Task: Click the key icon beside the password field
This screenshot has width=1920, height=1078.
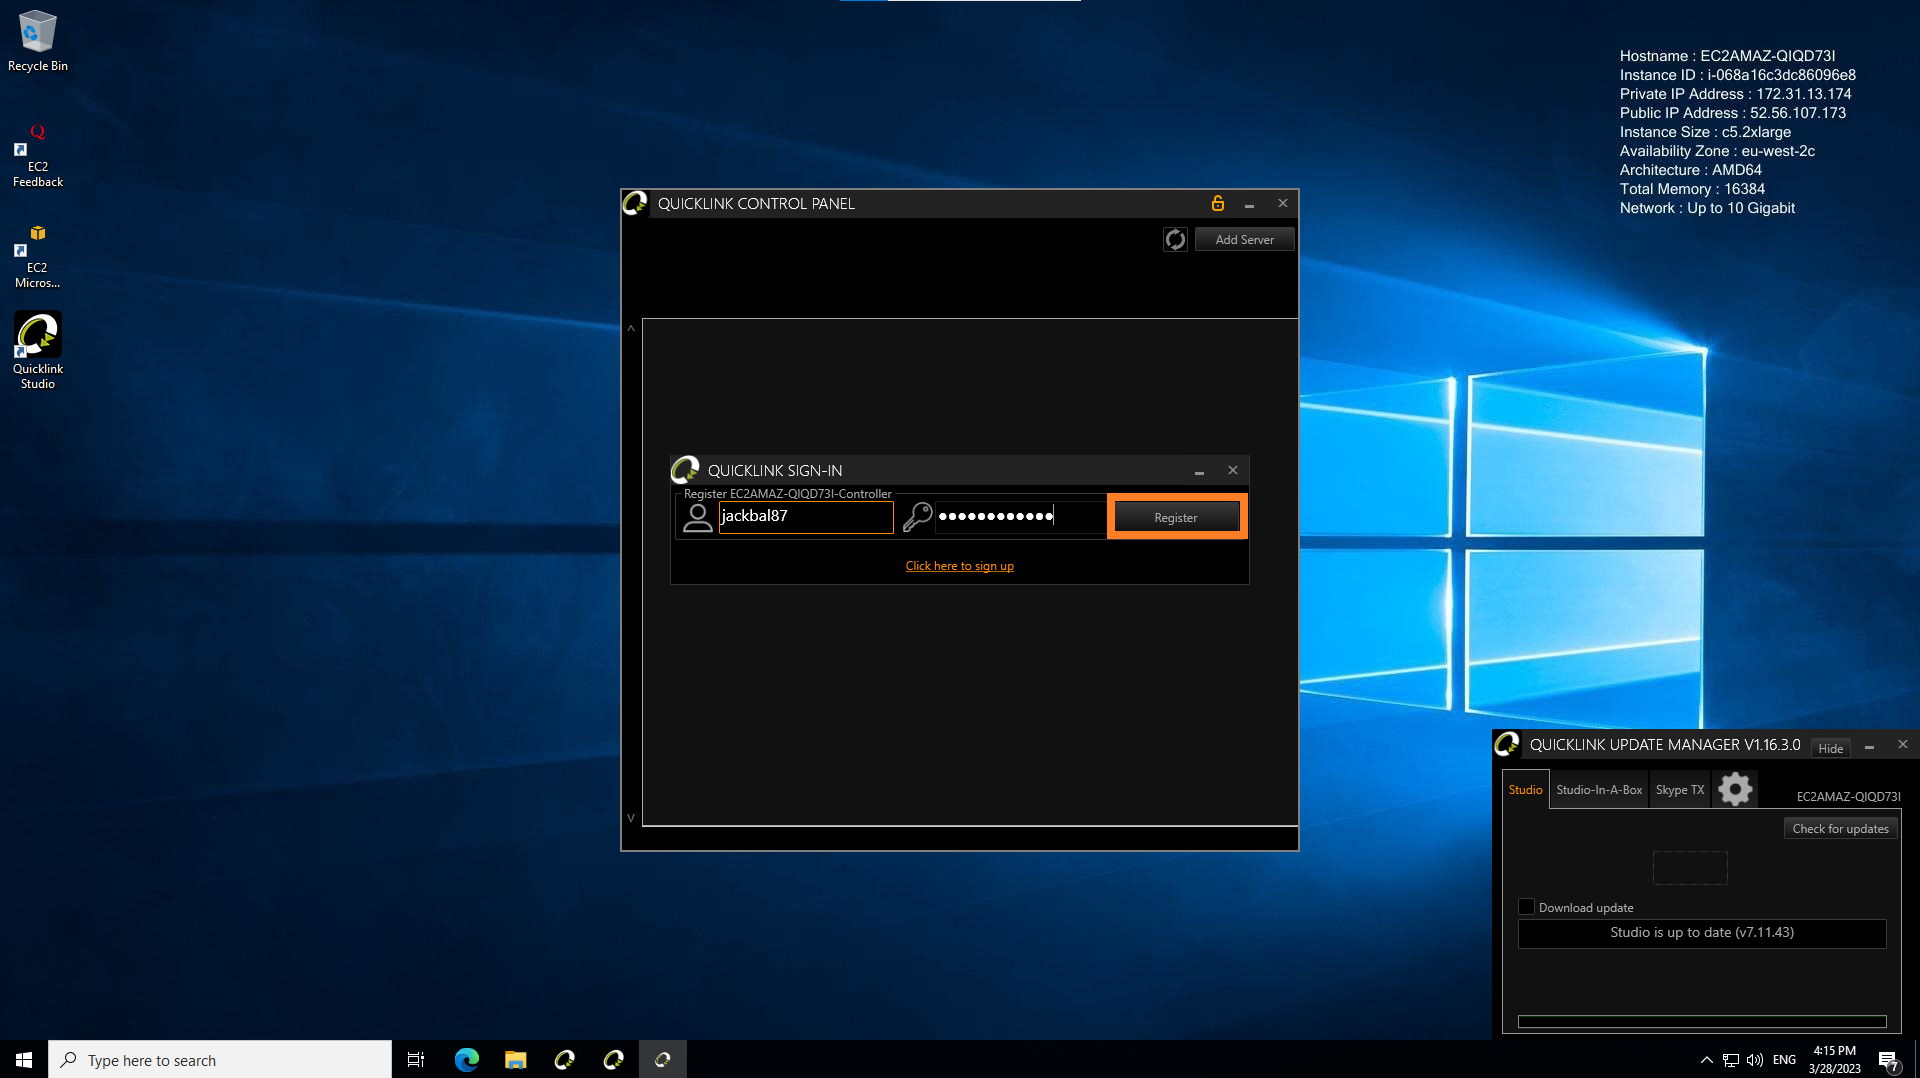Action: click(x=917, y=517)
